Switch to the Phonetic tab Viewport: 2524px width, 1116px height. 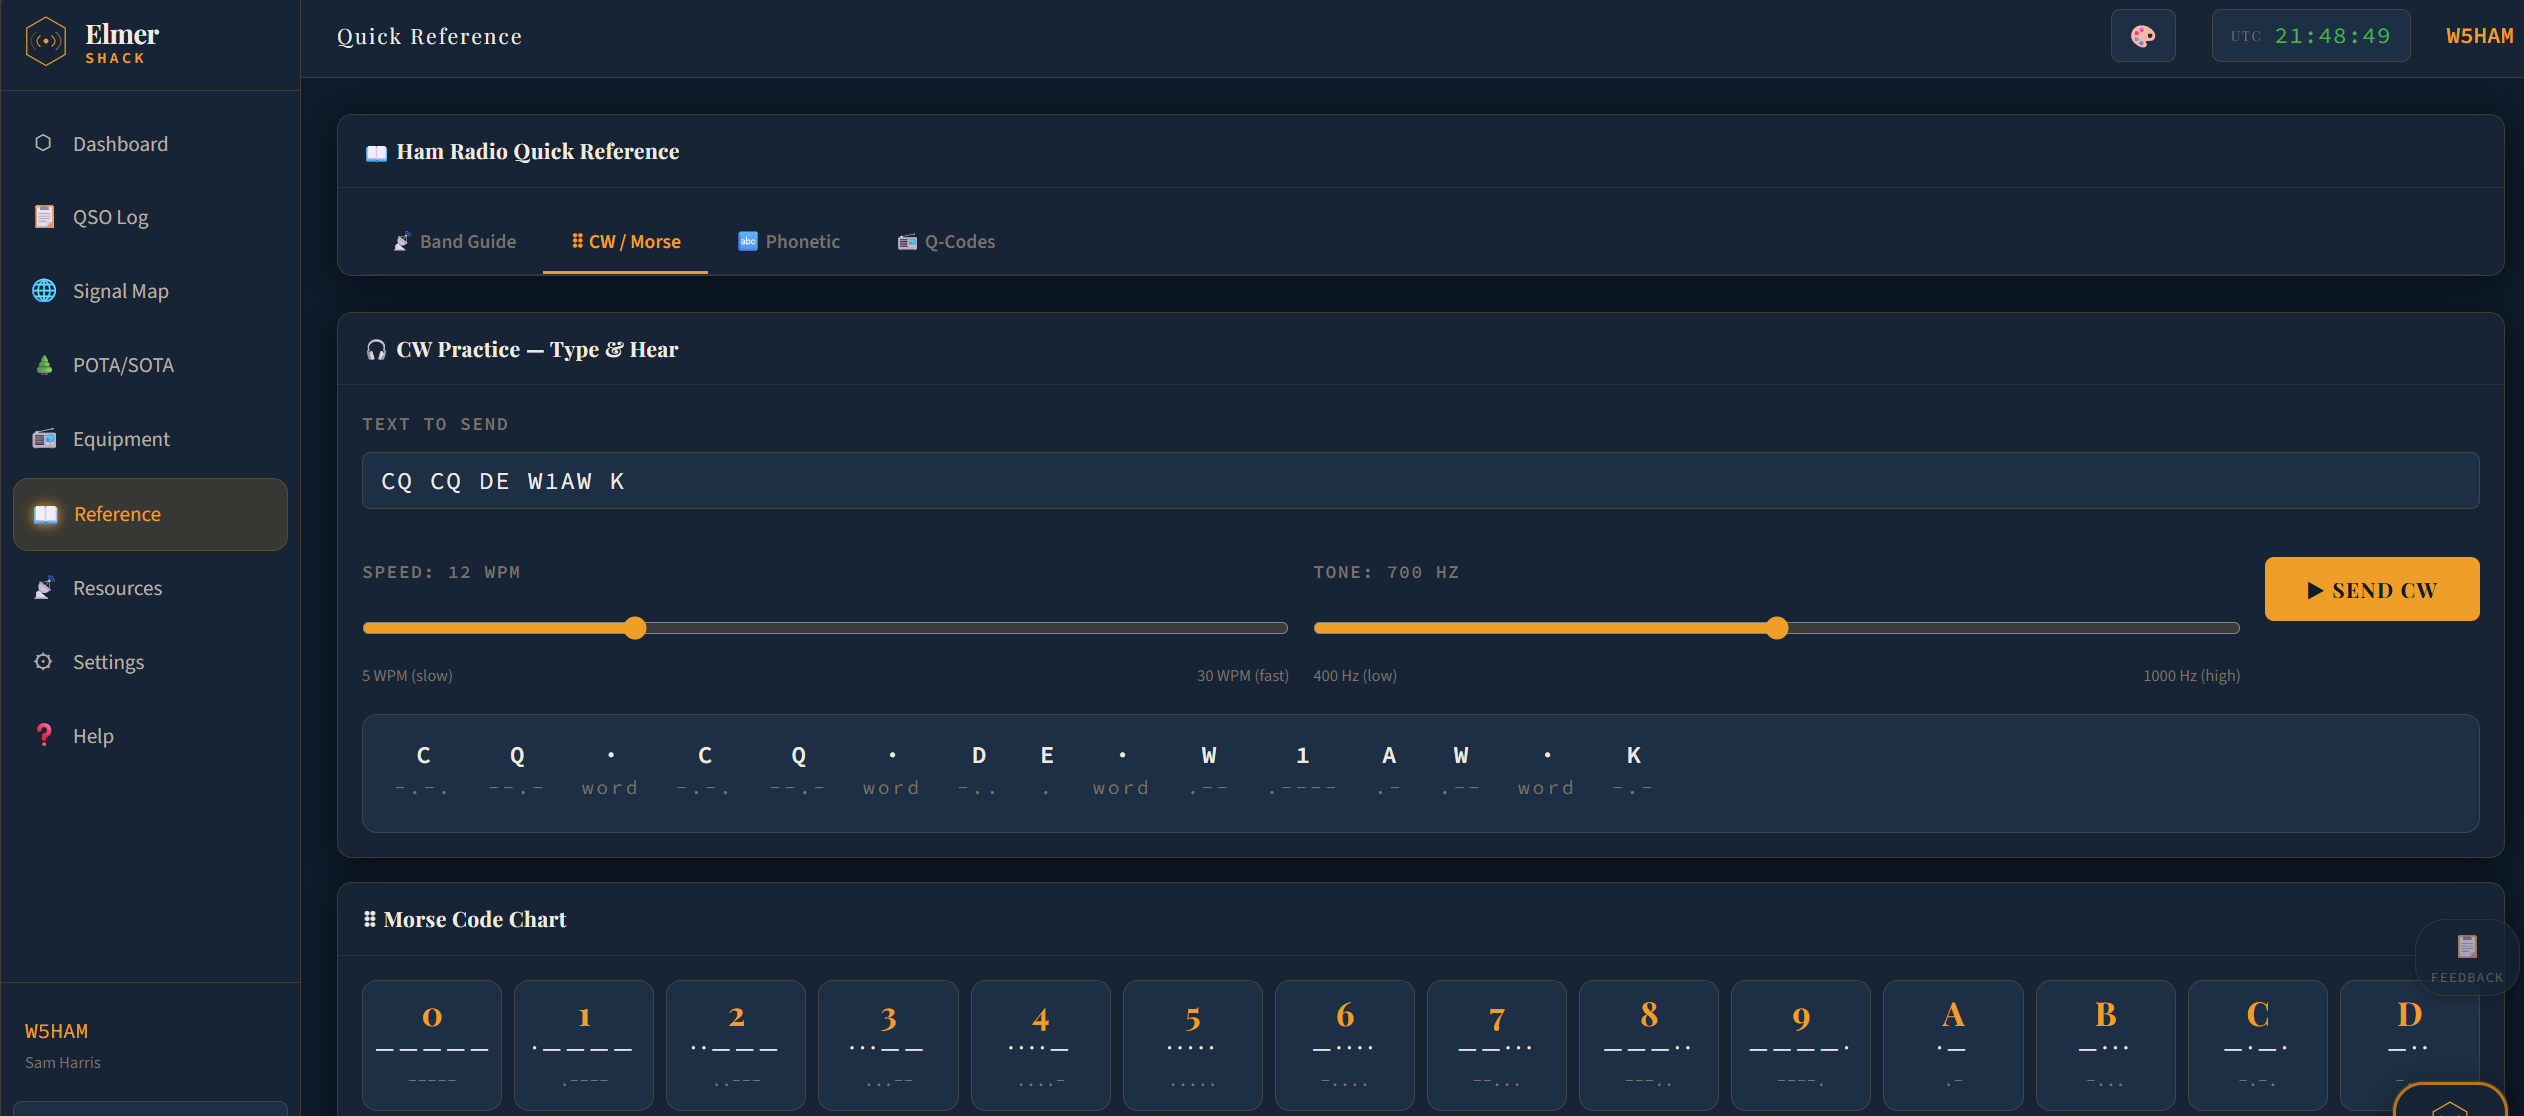tap(789, 242)
